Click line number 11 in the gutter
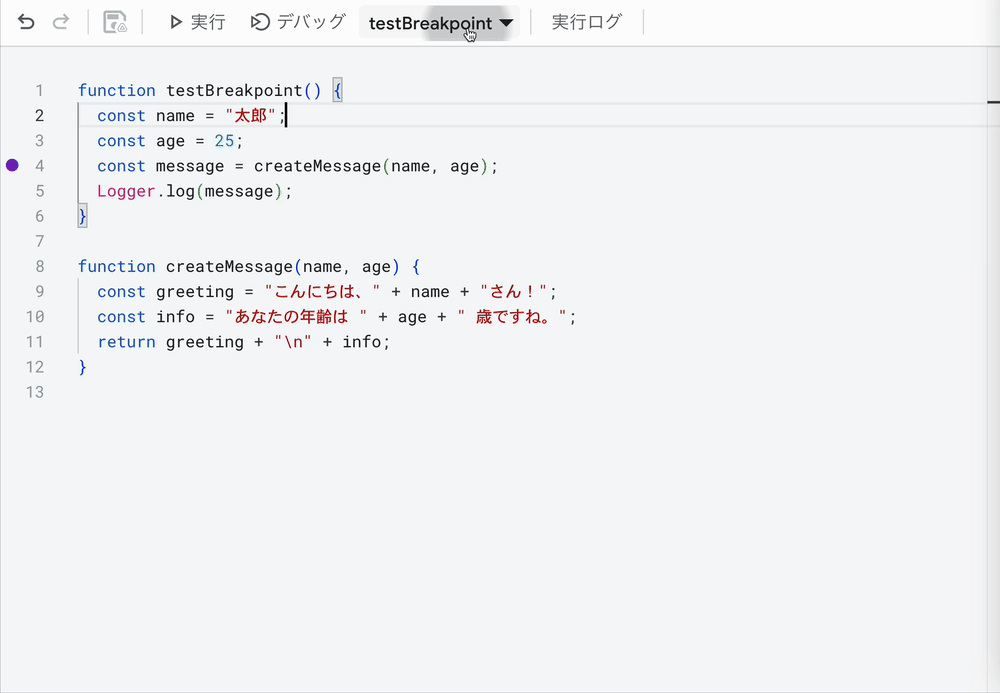 (35, 342)
